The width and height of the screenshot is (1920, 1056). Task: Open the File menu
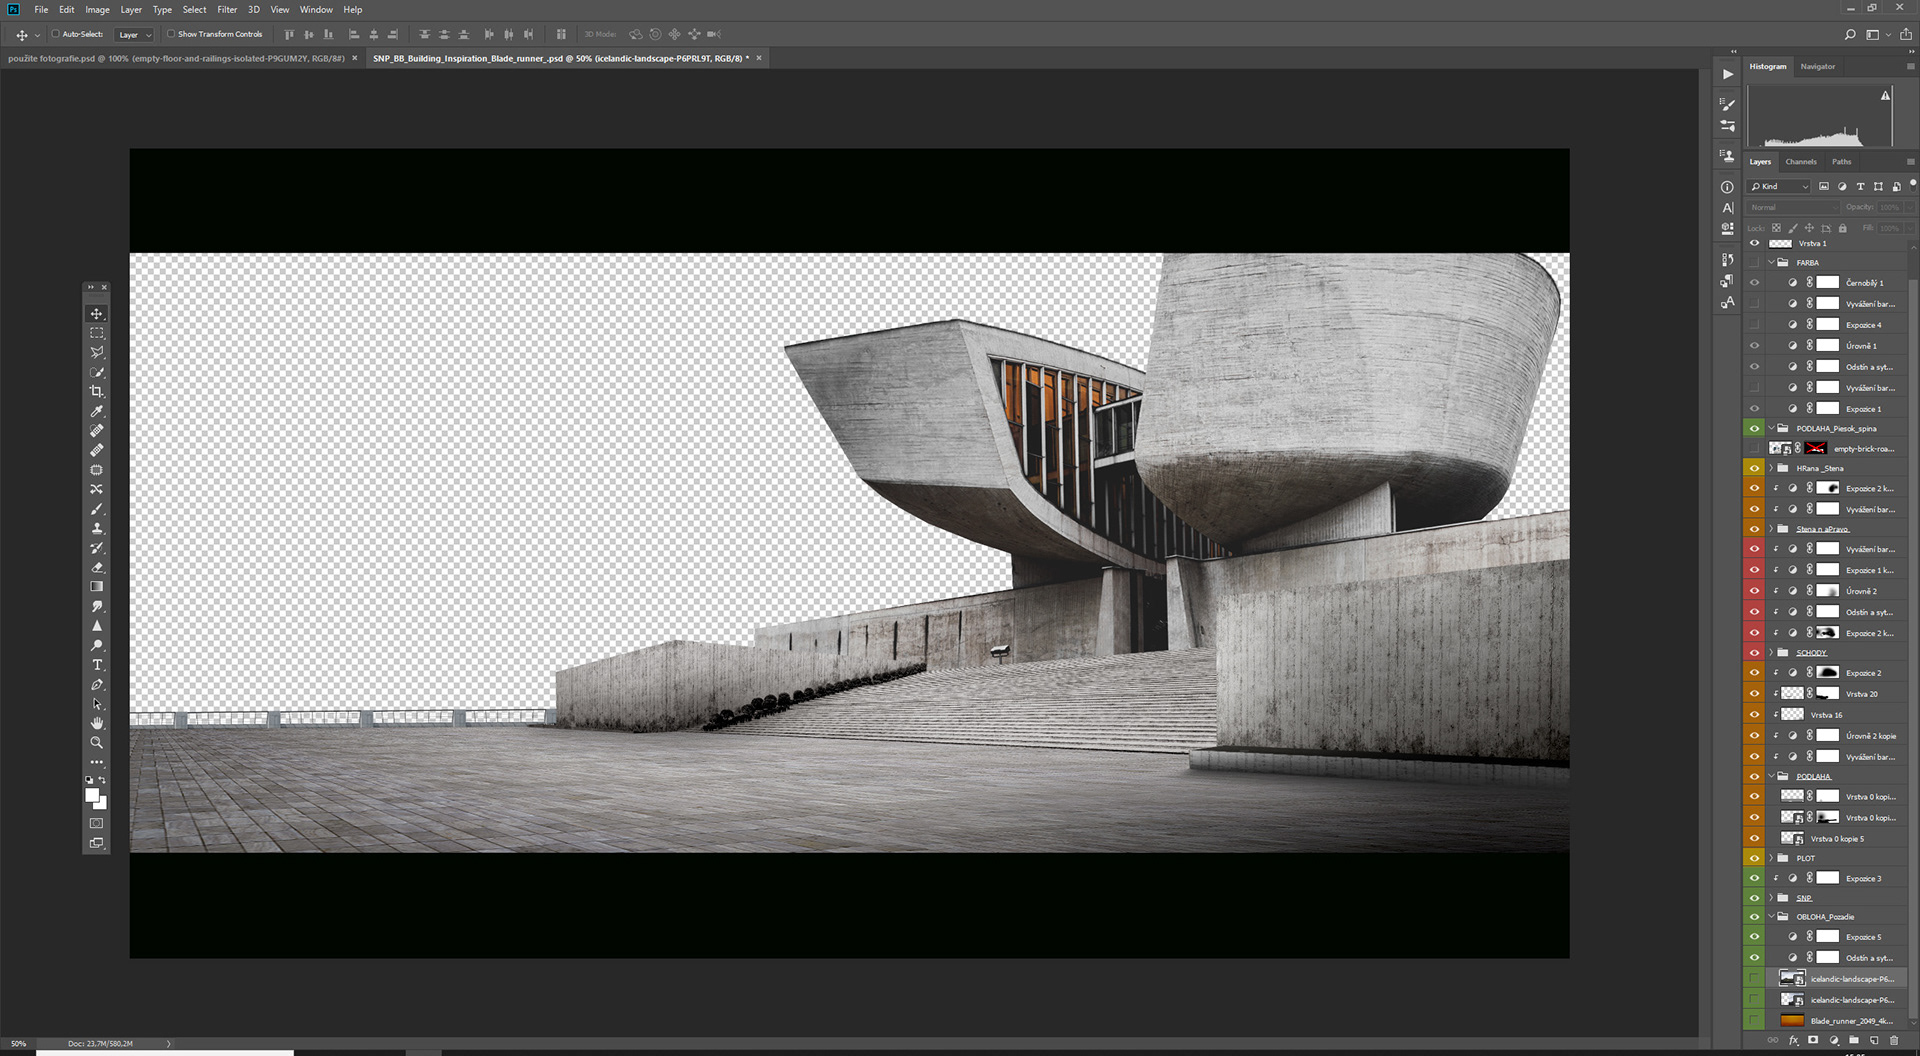click(41, 10)
